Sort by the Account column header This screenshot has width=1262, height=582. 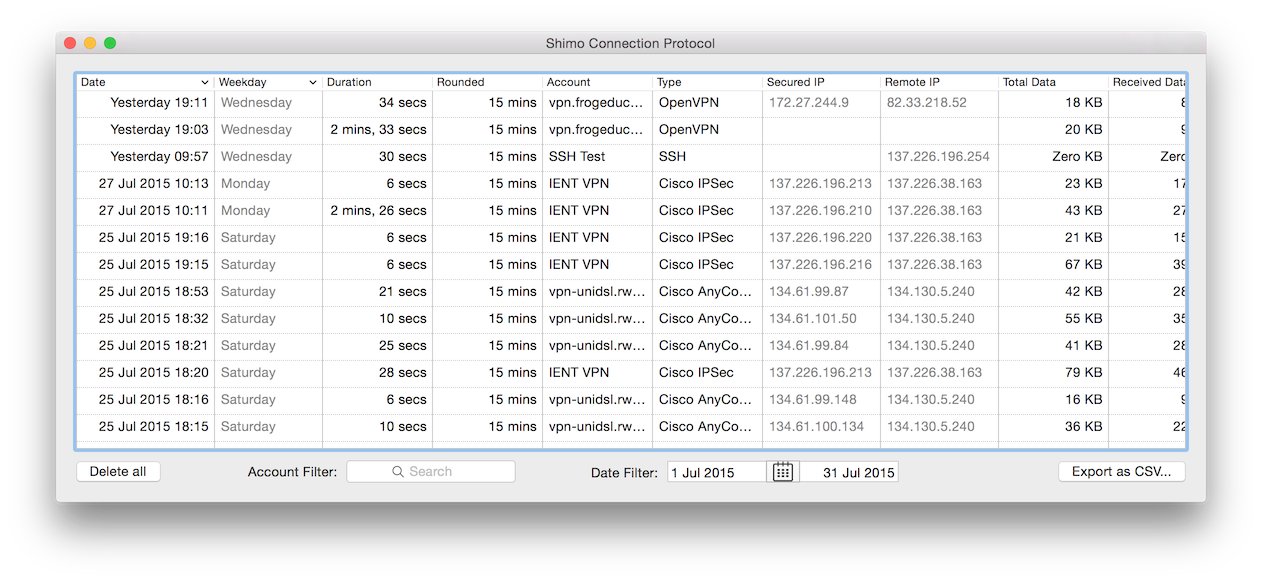(597, 82)
